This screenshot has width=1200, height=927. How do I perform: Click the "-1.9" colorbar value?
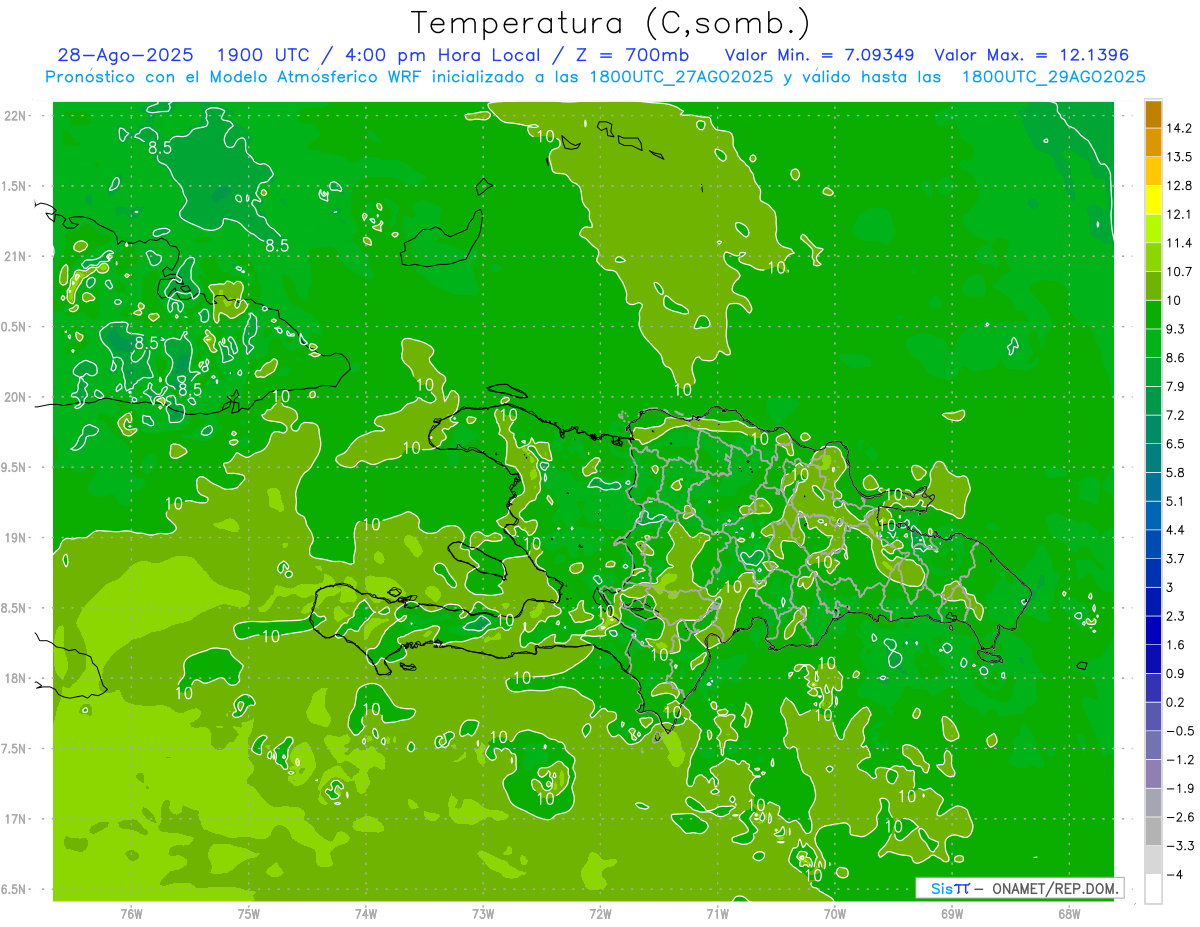pyautogui.click(x=1180, y=789)
